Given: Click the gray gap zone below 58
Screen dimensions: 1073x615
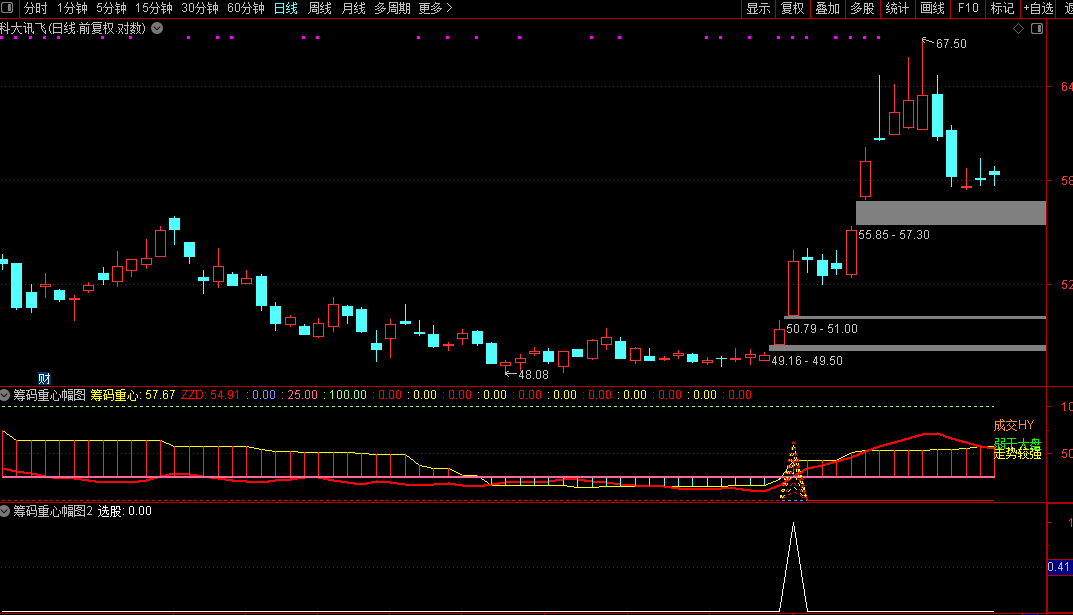Looking at the screenshot, I should pyautogui.click(x=951, y=213).
